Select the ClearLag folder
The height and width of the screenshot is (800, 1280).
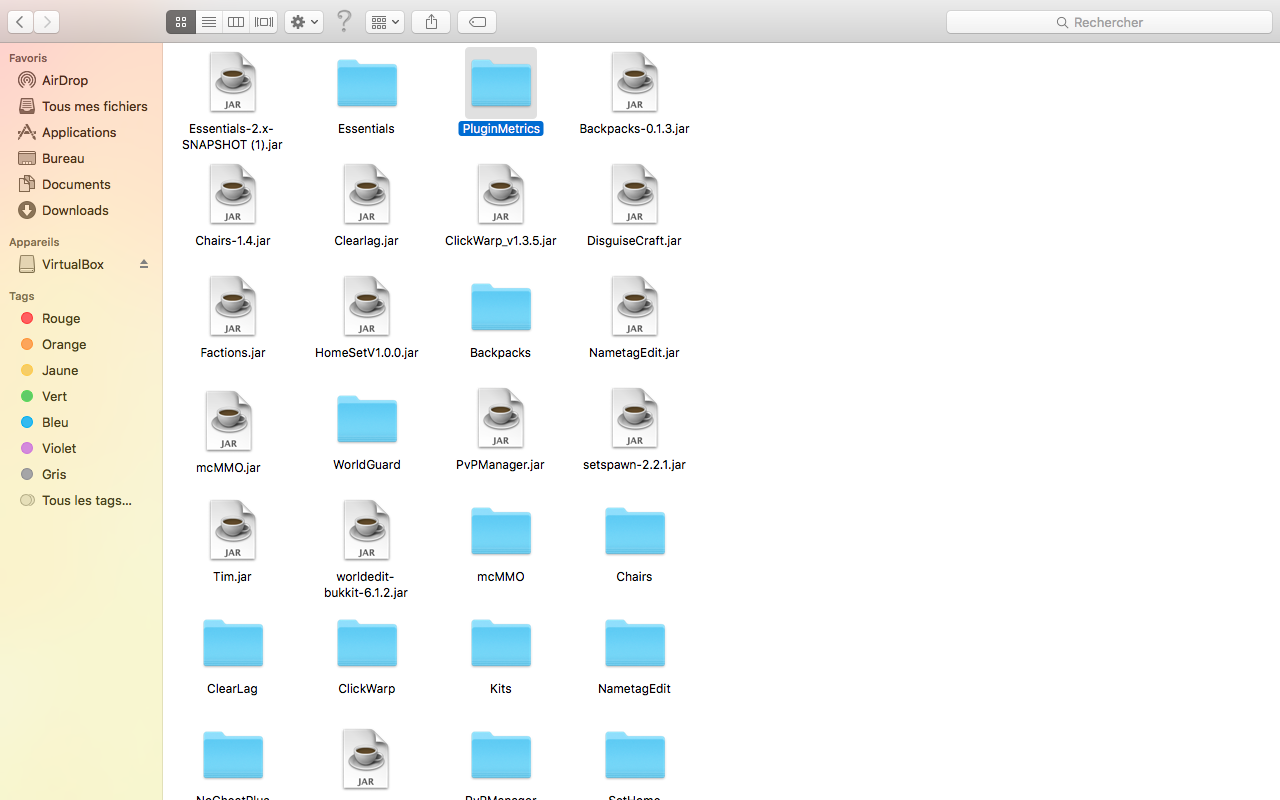point(233,643)
